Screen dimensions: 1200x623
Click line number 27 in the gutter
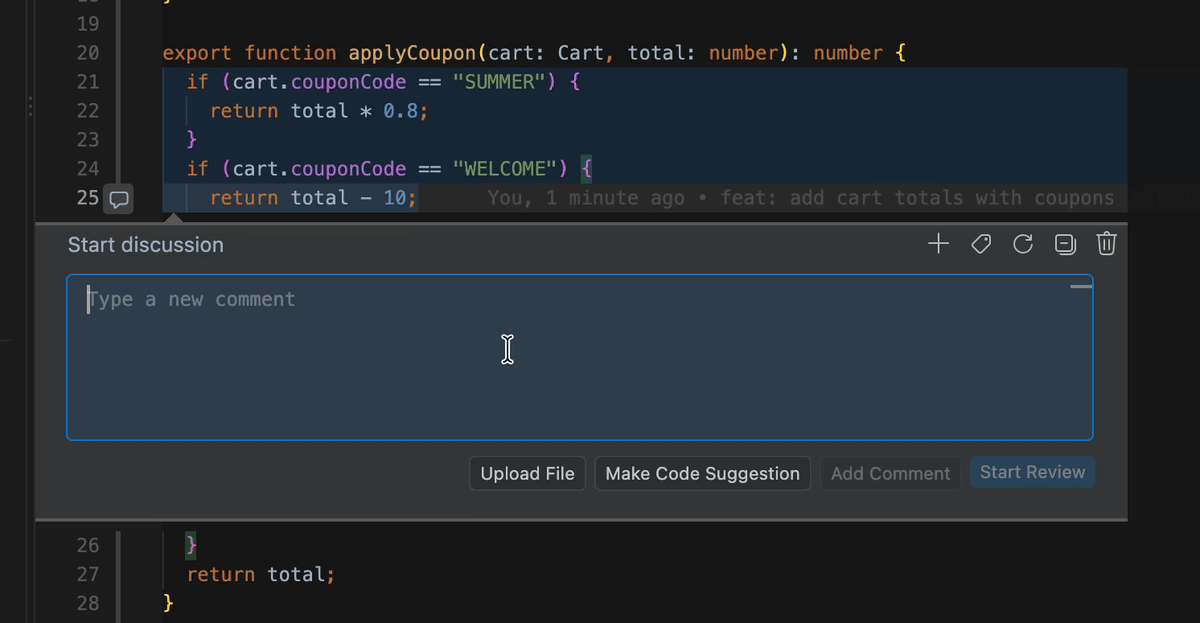pyautogui.click(x=88, y=575)
